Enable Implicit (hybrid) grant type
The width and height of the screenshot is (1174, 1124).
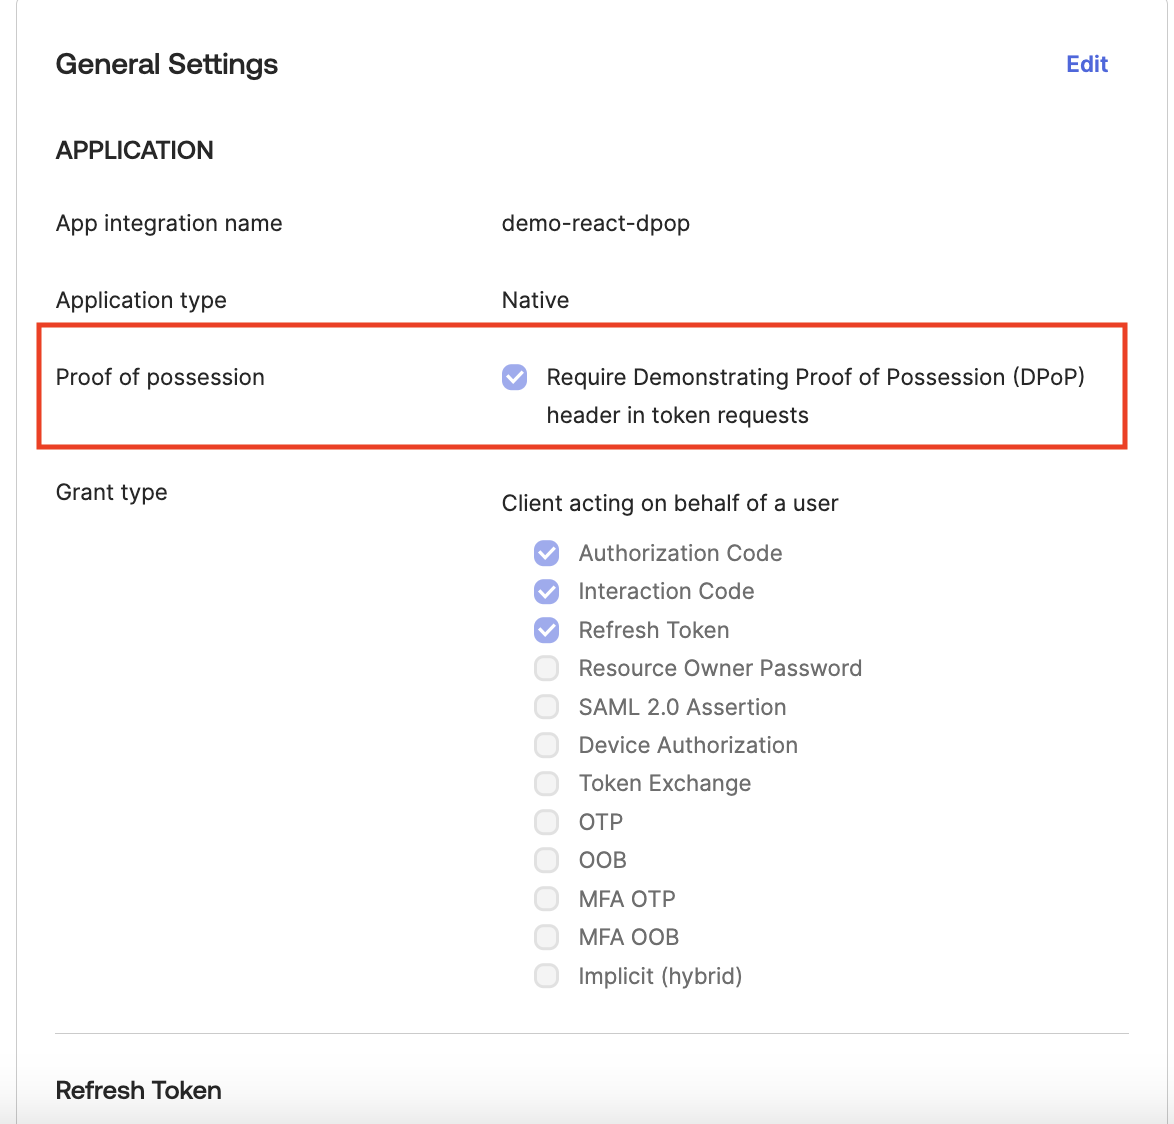pos(547,976)
